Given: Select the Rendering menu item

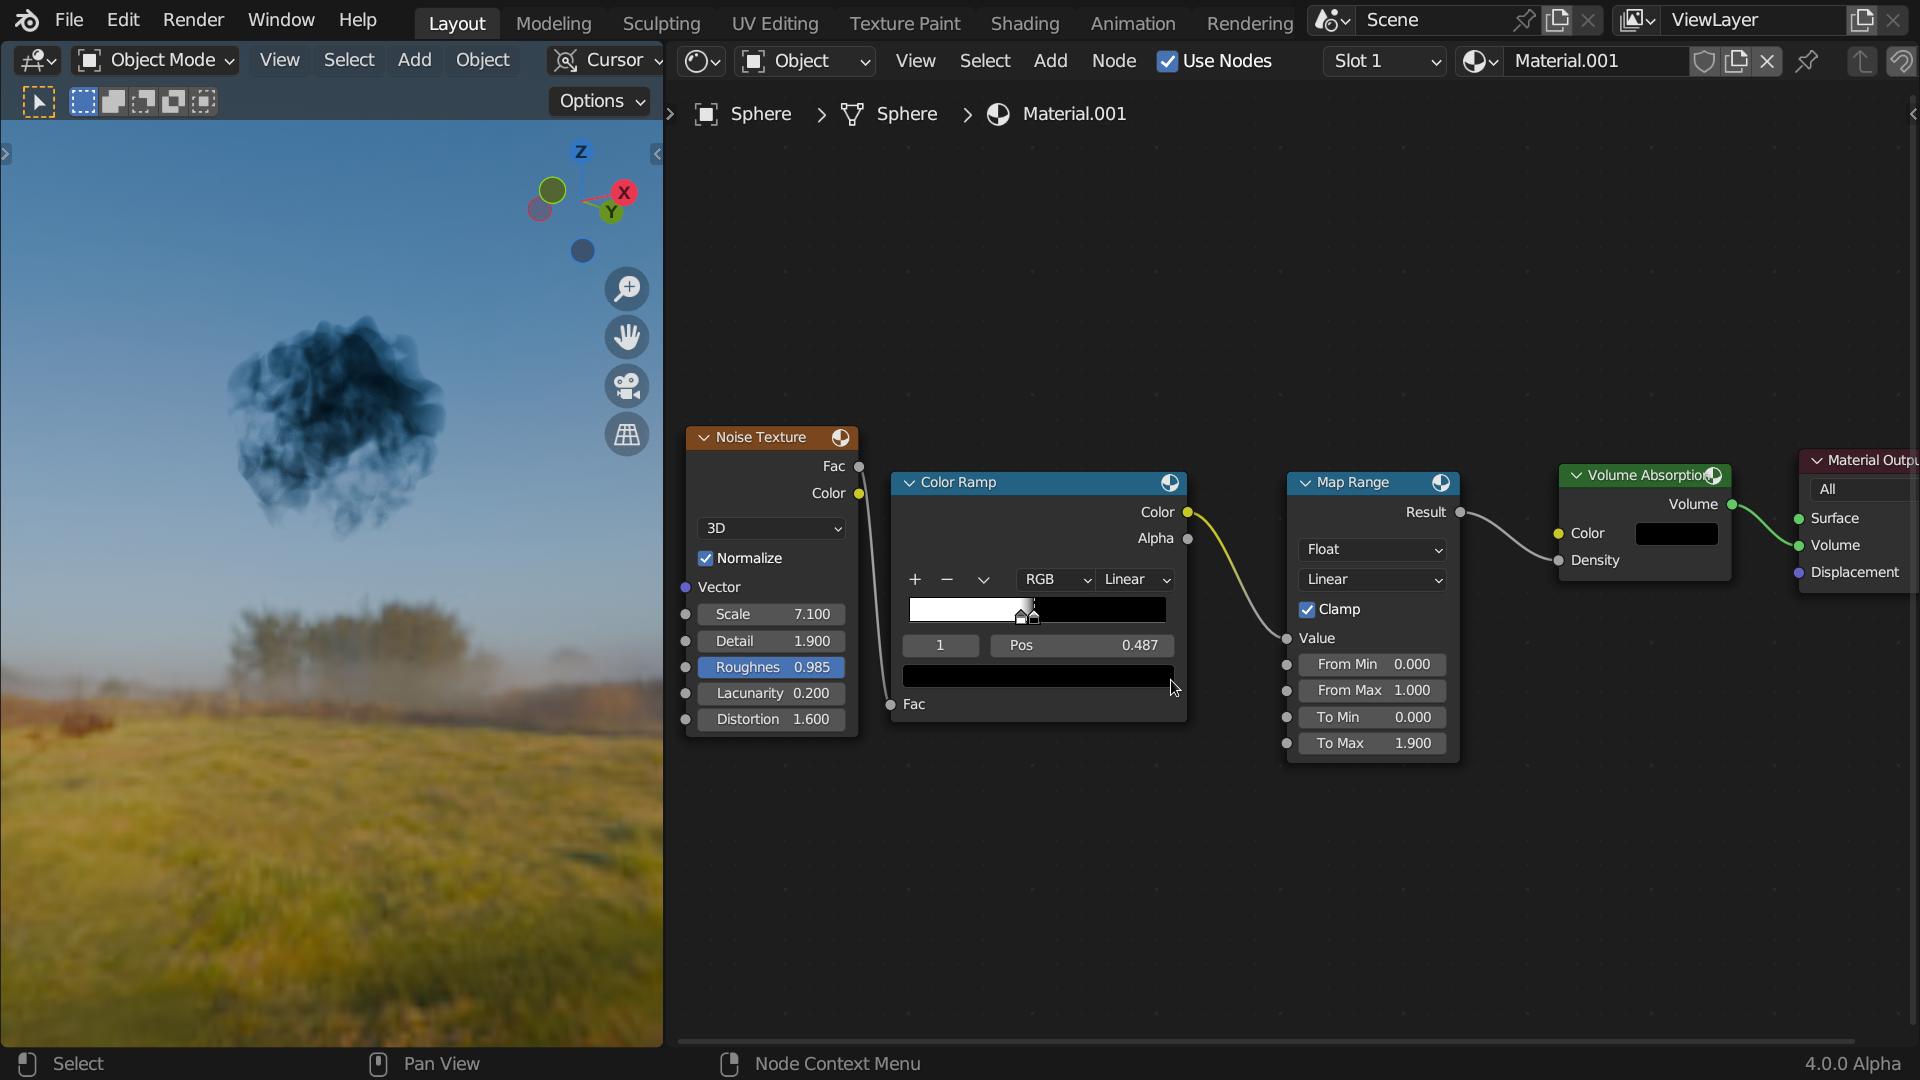Looking at the screenshot, I should (x=1249, y=21).
